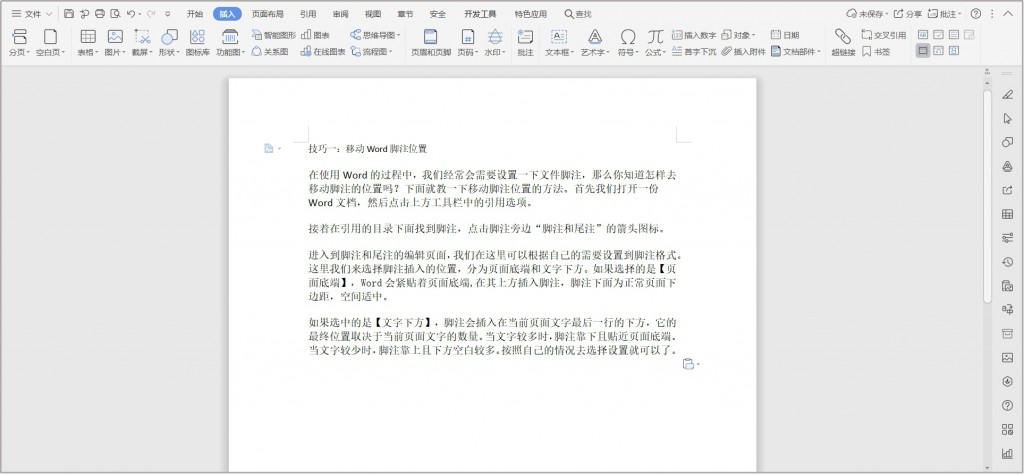Click the pen icon in right sidebar

1007,95
